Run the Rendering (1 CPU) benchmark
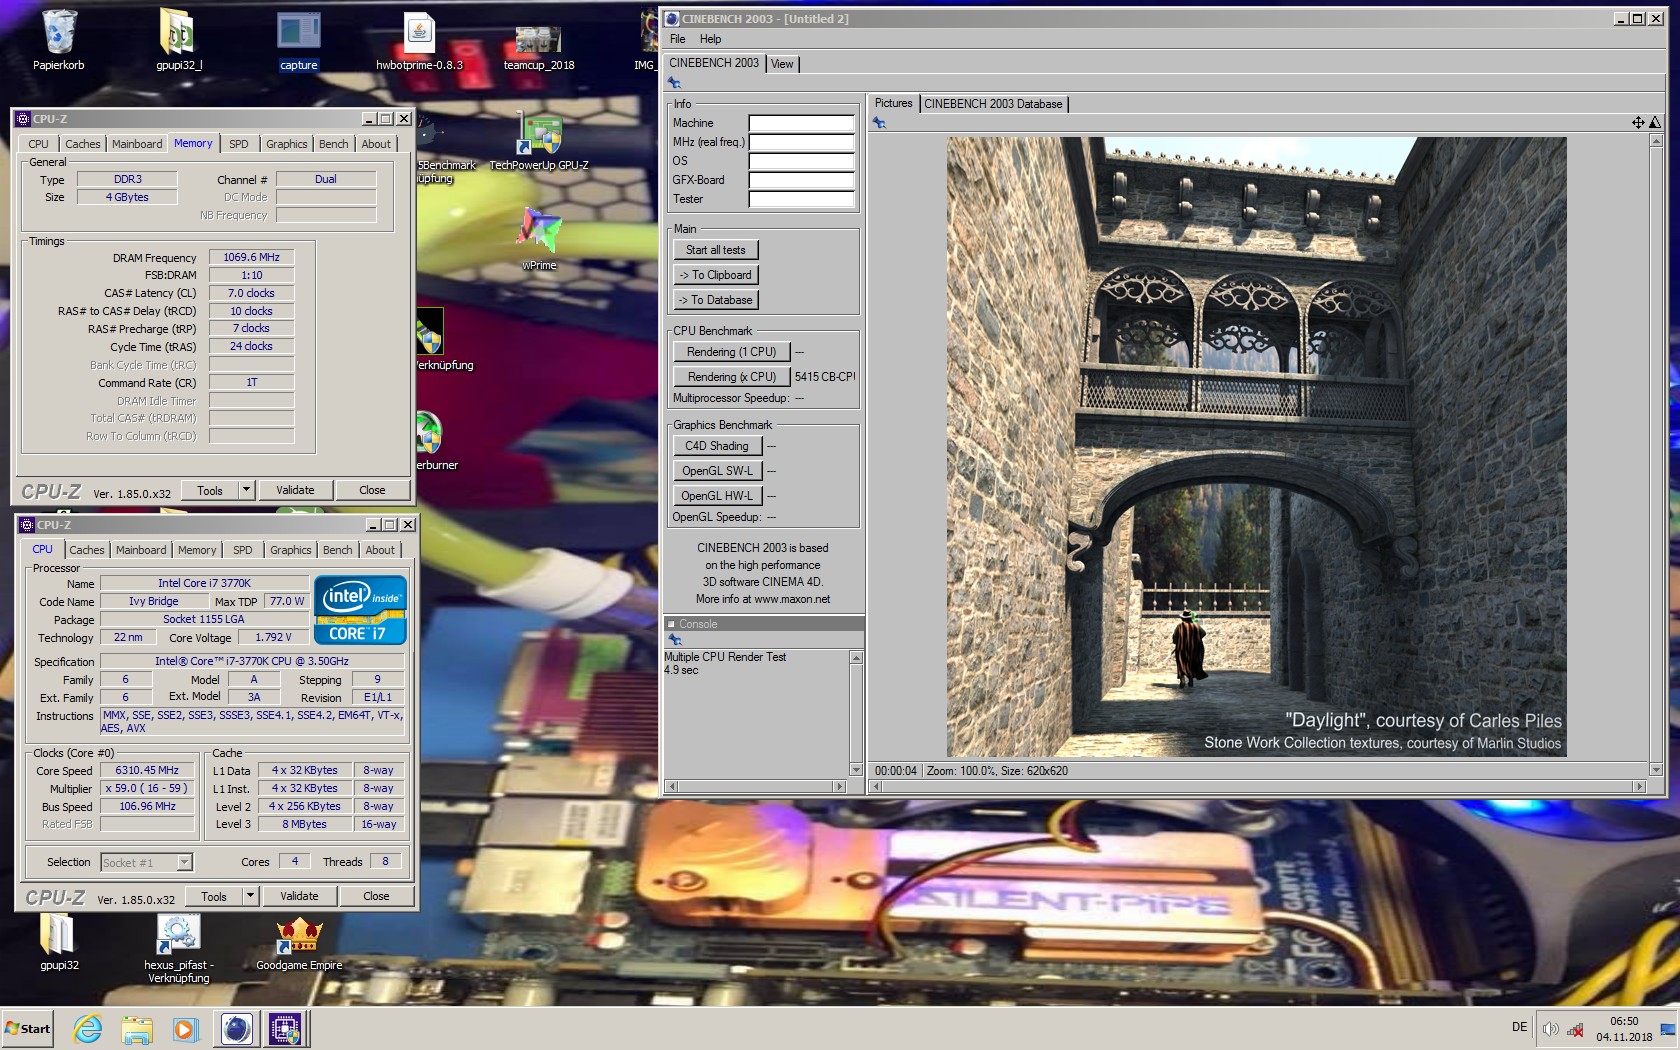The image size is (1680, 1050). tap(731, 352)
